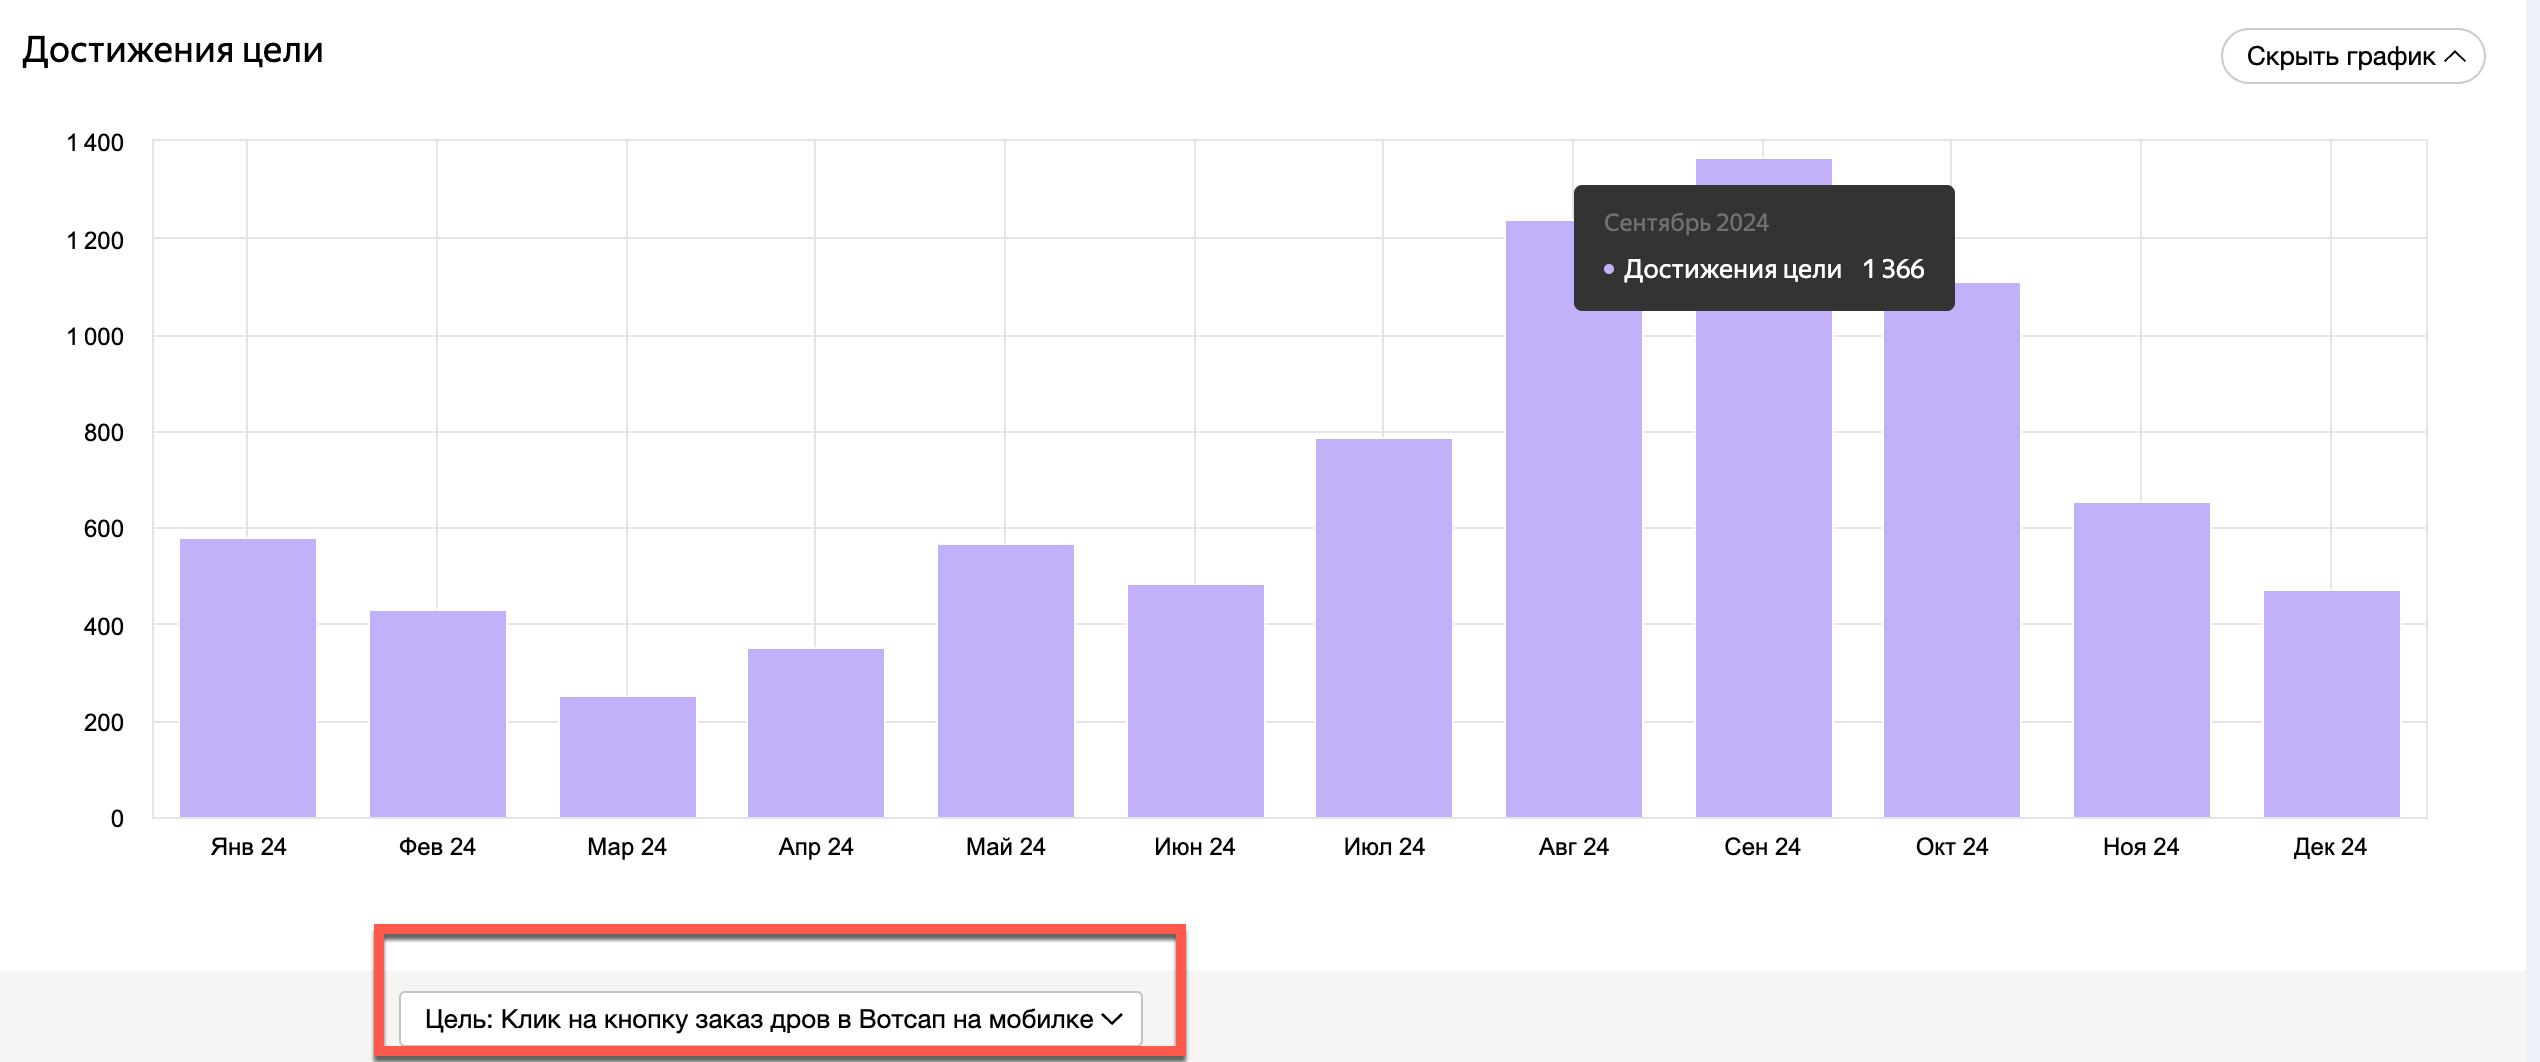Click the '400' y-axis value
Screen dimensions: 2540x1062
104,627
